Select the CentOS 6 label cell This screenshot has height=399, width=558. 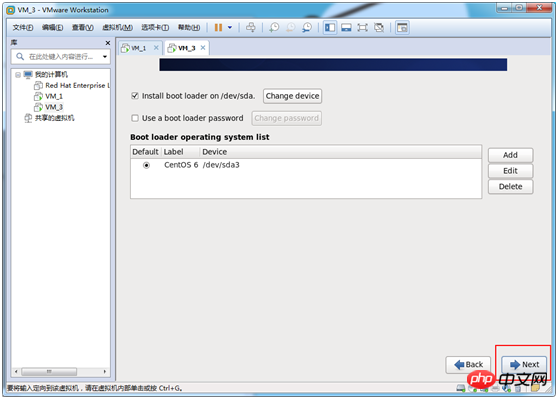[x=181, y=165]
